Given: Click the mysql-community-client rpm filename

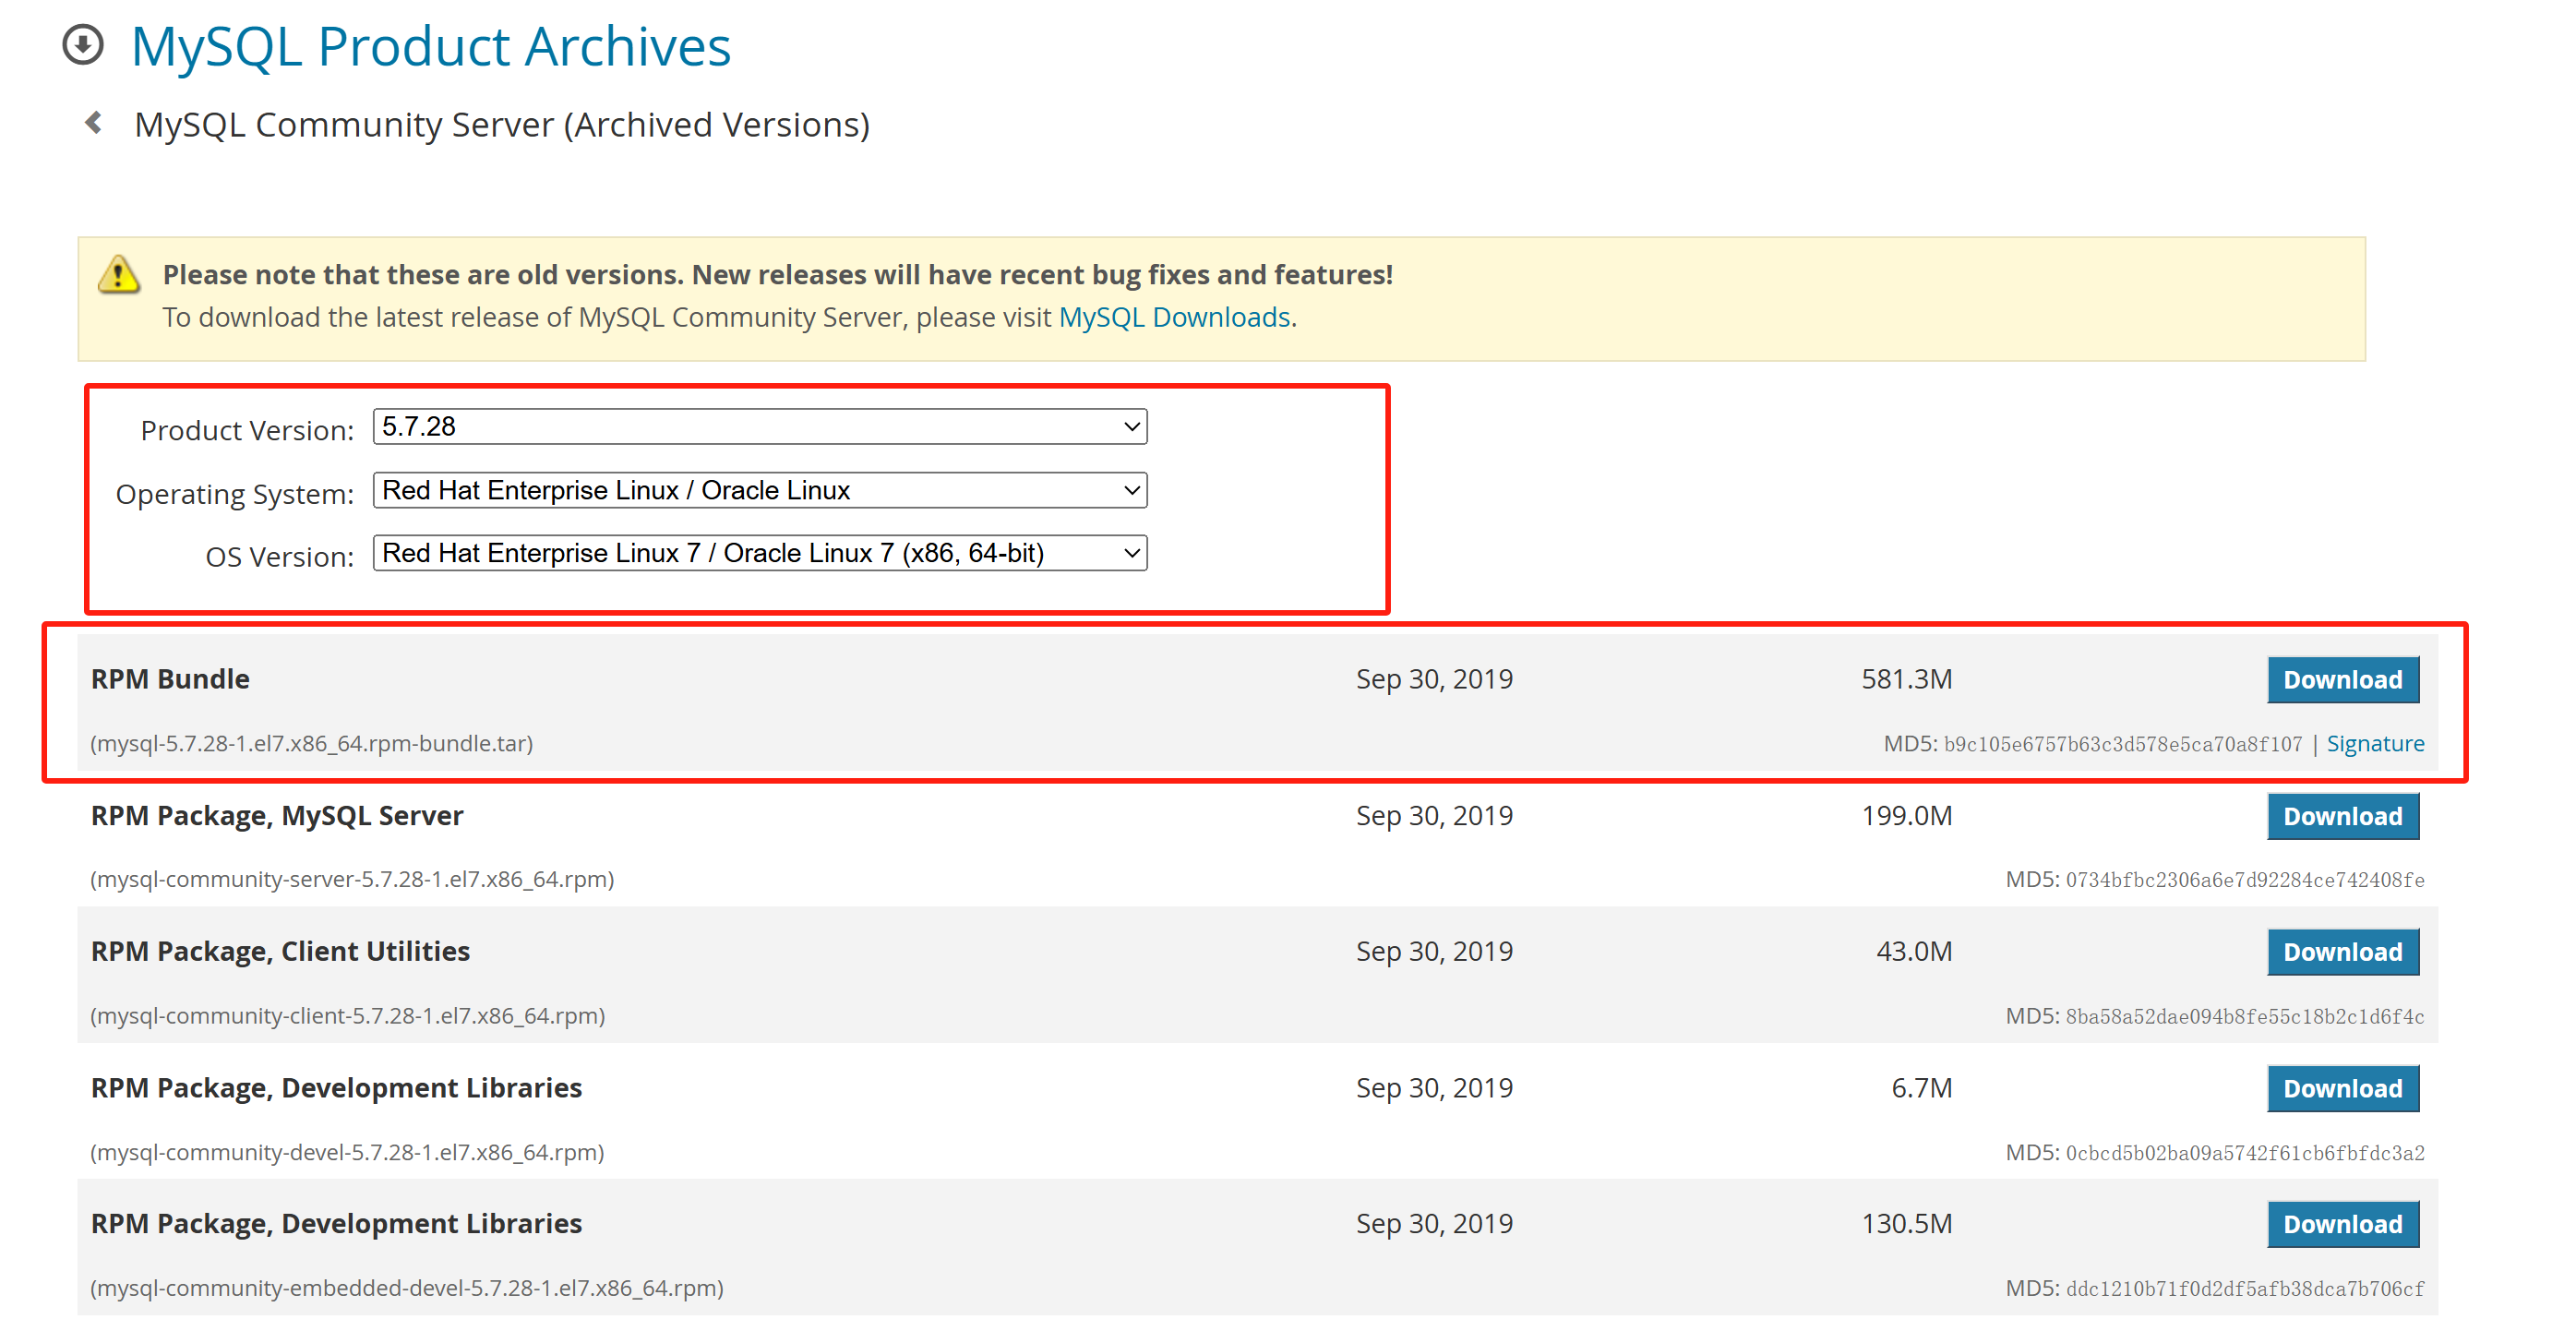Looking at the screenshot, I should tap(347, 1016).
